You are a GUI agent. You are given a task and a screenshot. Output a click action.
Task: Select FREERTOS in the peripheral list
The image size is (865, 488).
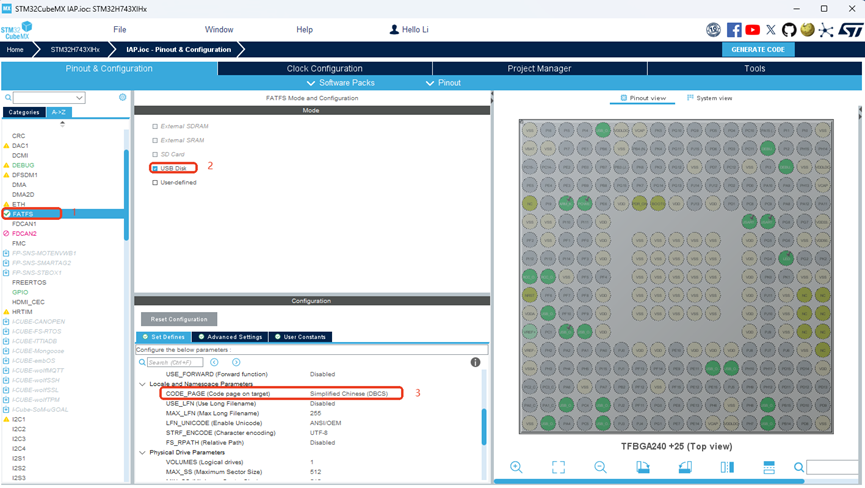tap(29, 282)
